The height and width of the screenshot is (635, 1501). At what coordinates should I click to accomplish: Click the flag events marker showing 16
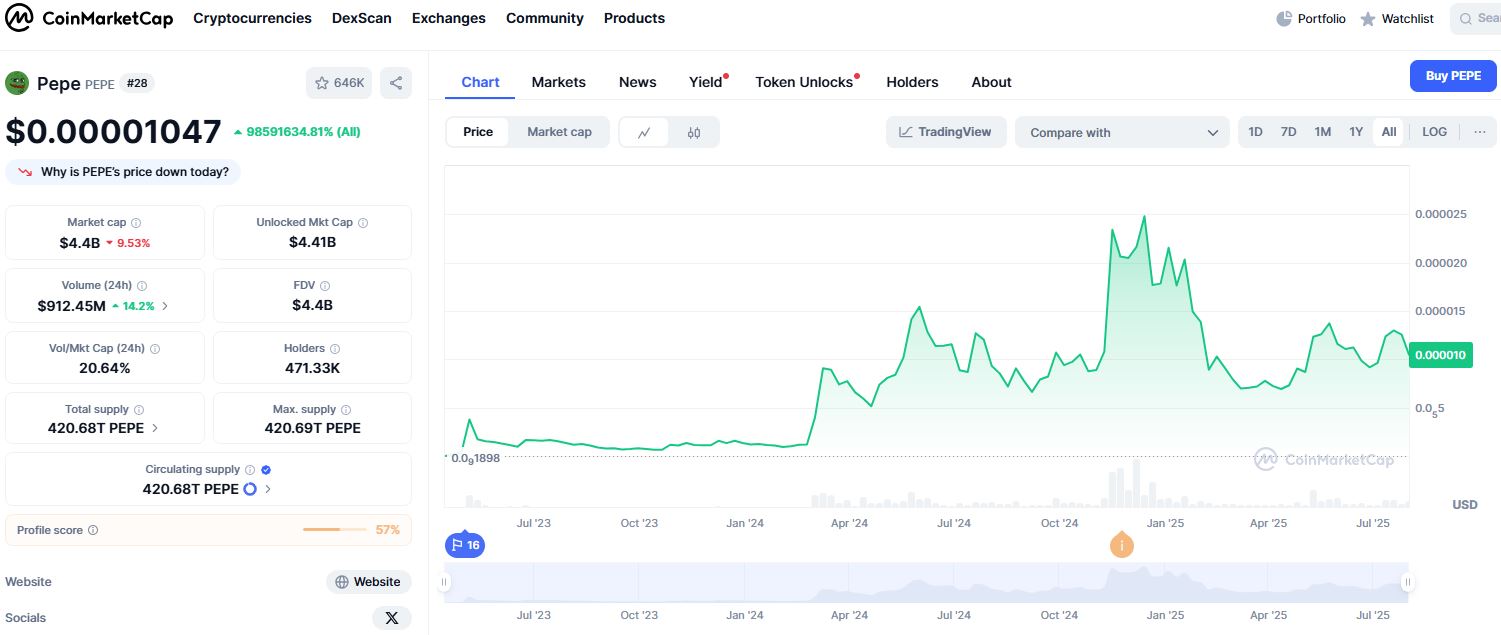point(465,545)
